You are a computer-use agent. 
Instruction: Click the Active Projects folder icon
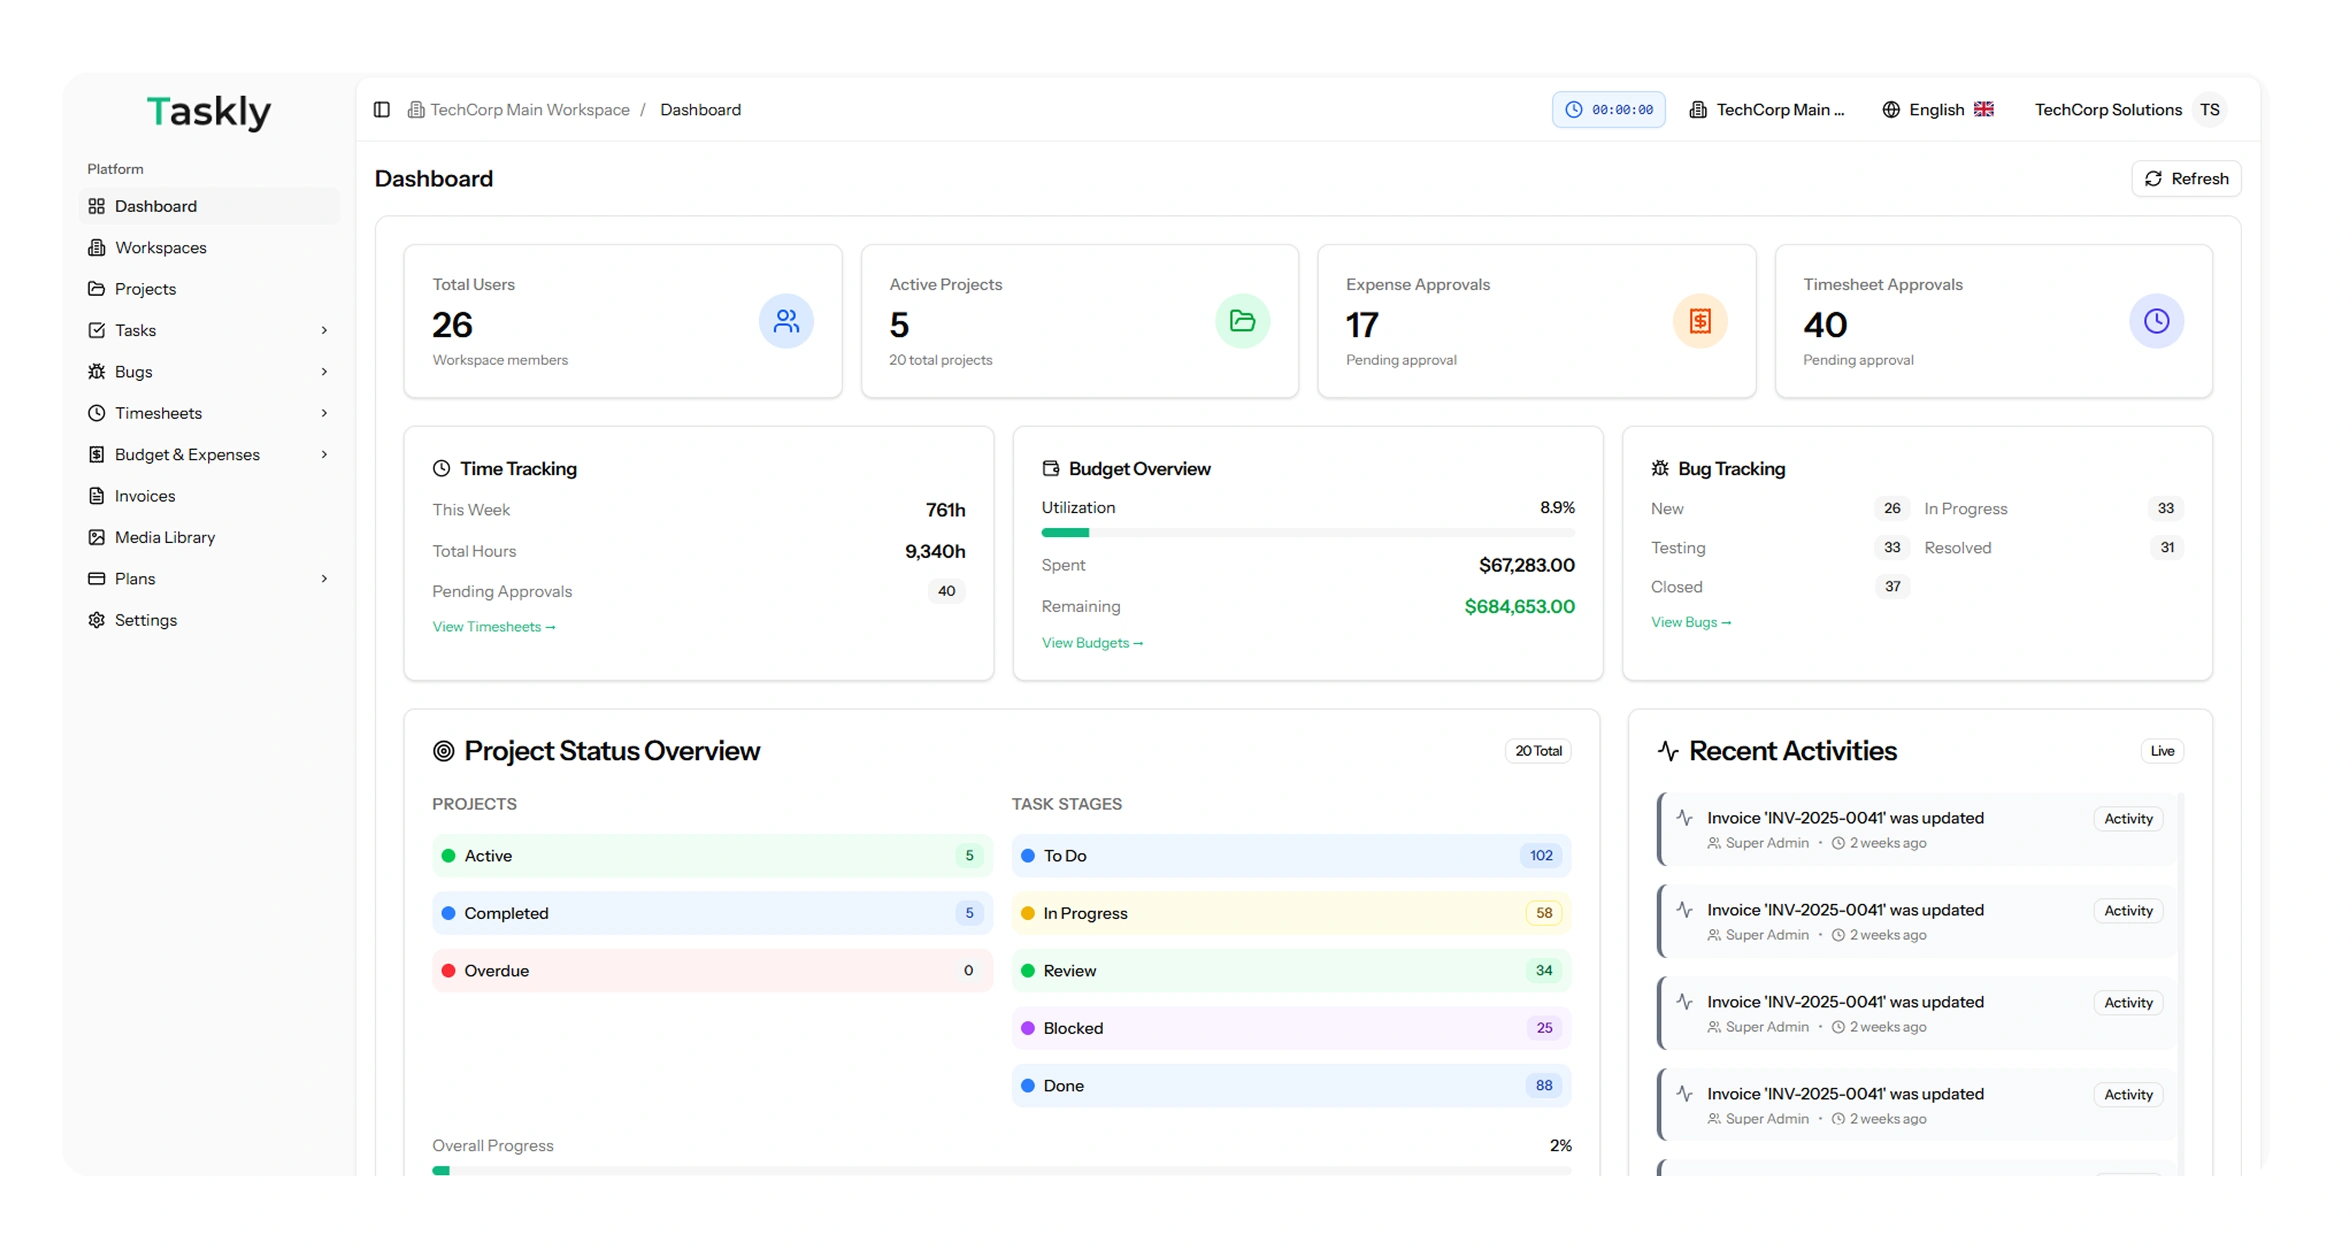pos(1242,321)
